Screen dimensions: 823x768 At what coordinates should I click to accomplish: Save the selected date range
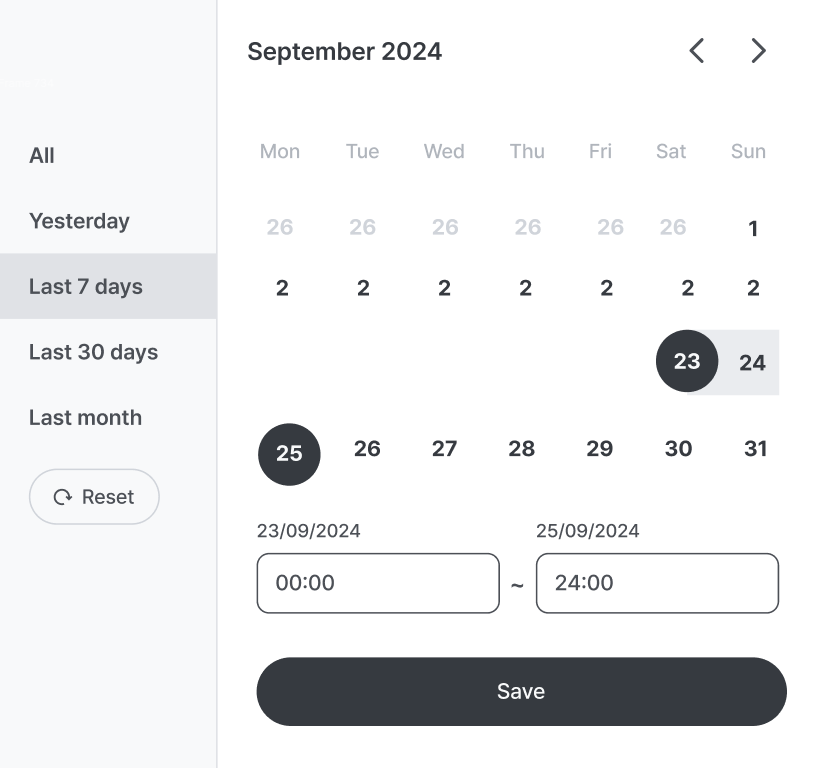pyautogui.click(x=521, y=691)
